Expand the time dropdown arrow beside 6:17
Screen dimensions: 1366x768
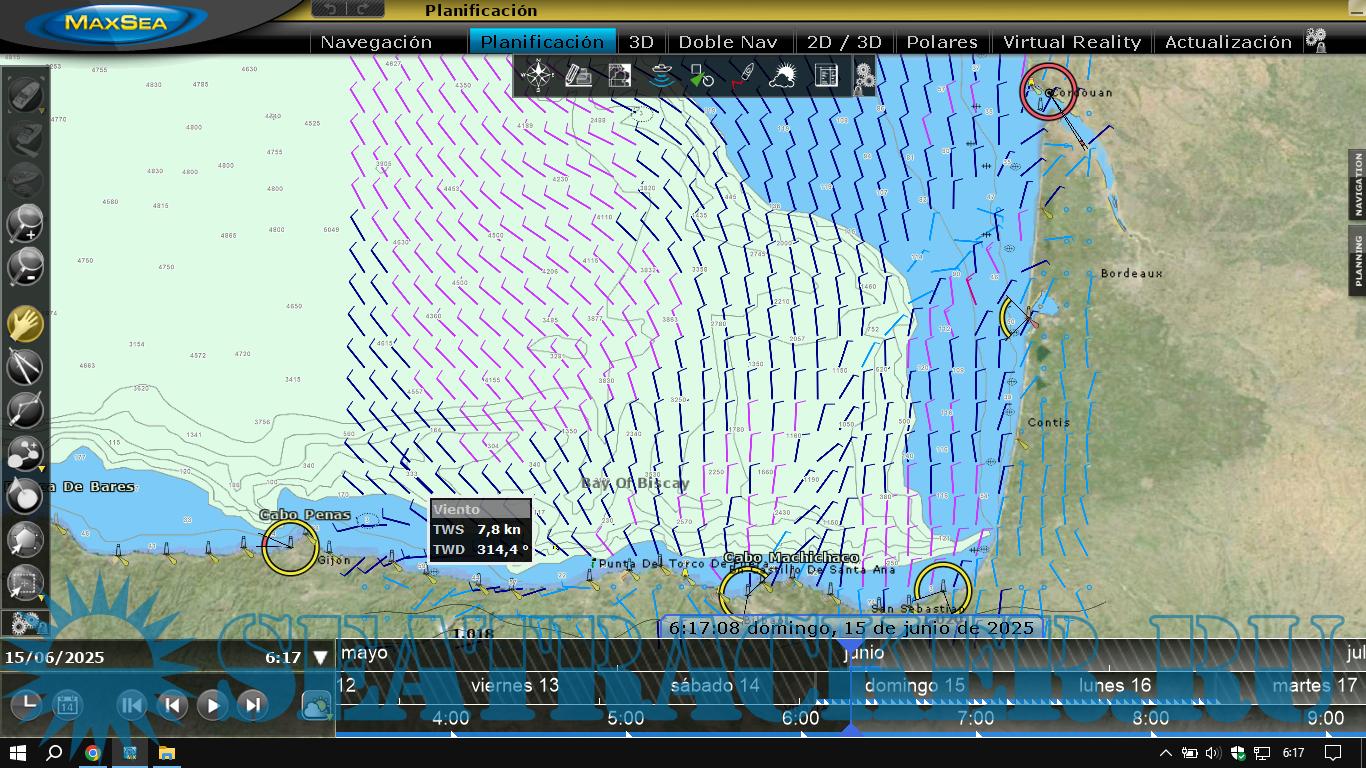[320, 658]
